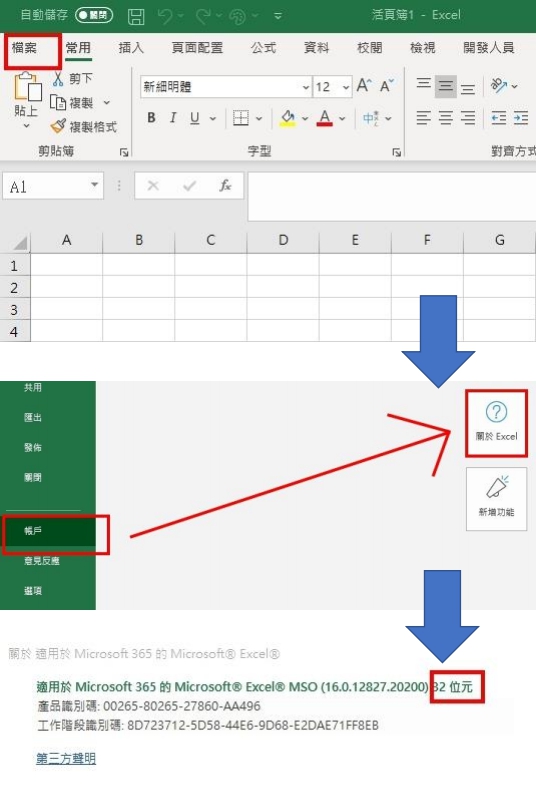Viewport: 536px width, 792px height.
Task: Apply the red Font Color
Action: pos(325,118)
